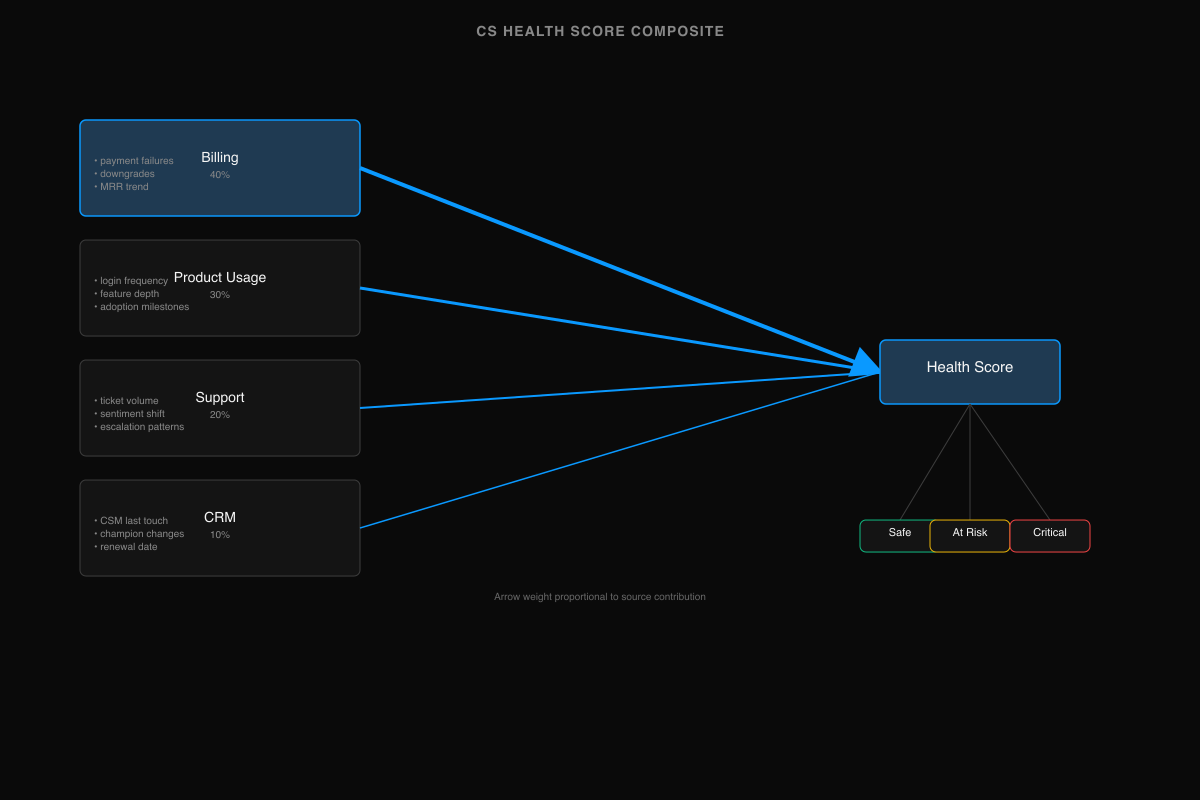Click the 'champion changes' bullet text

(140, 534)
